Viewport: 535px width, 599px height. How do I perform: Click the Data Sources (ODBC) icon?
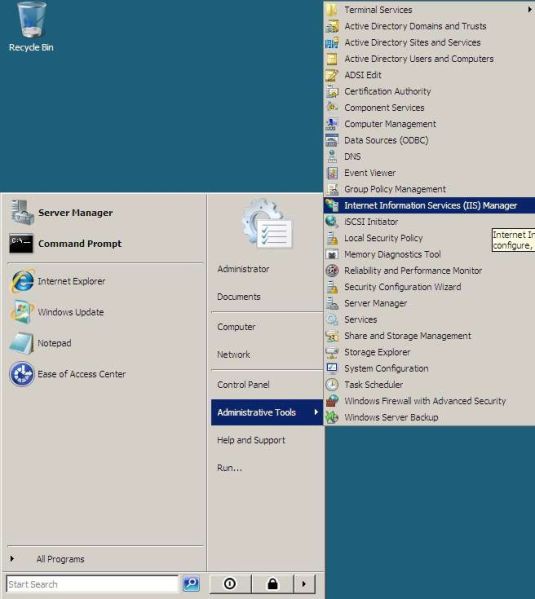332,141
